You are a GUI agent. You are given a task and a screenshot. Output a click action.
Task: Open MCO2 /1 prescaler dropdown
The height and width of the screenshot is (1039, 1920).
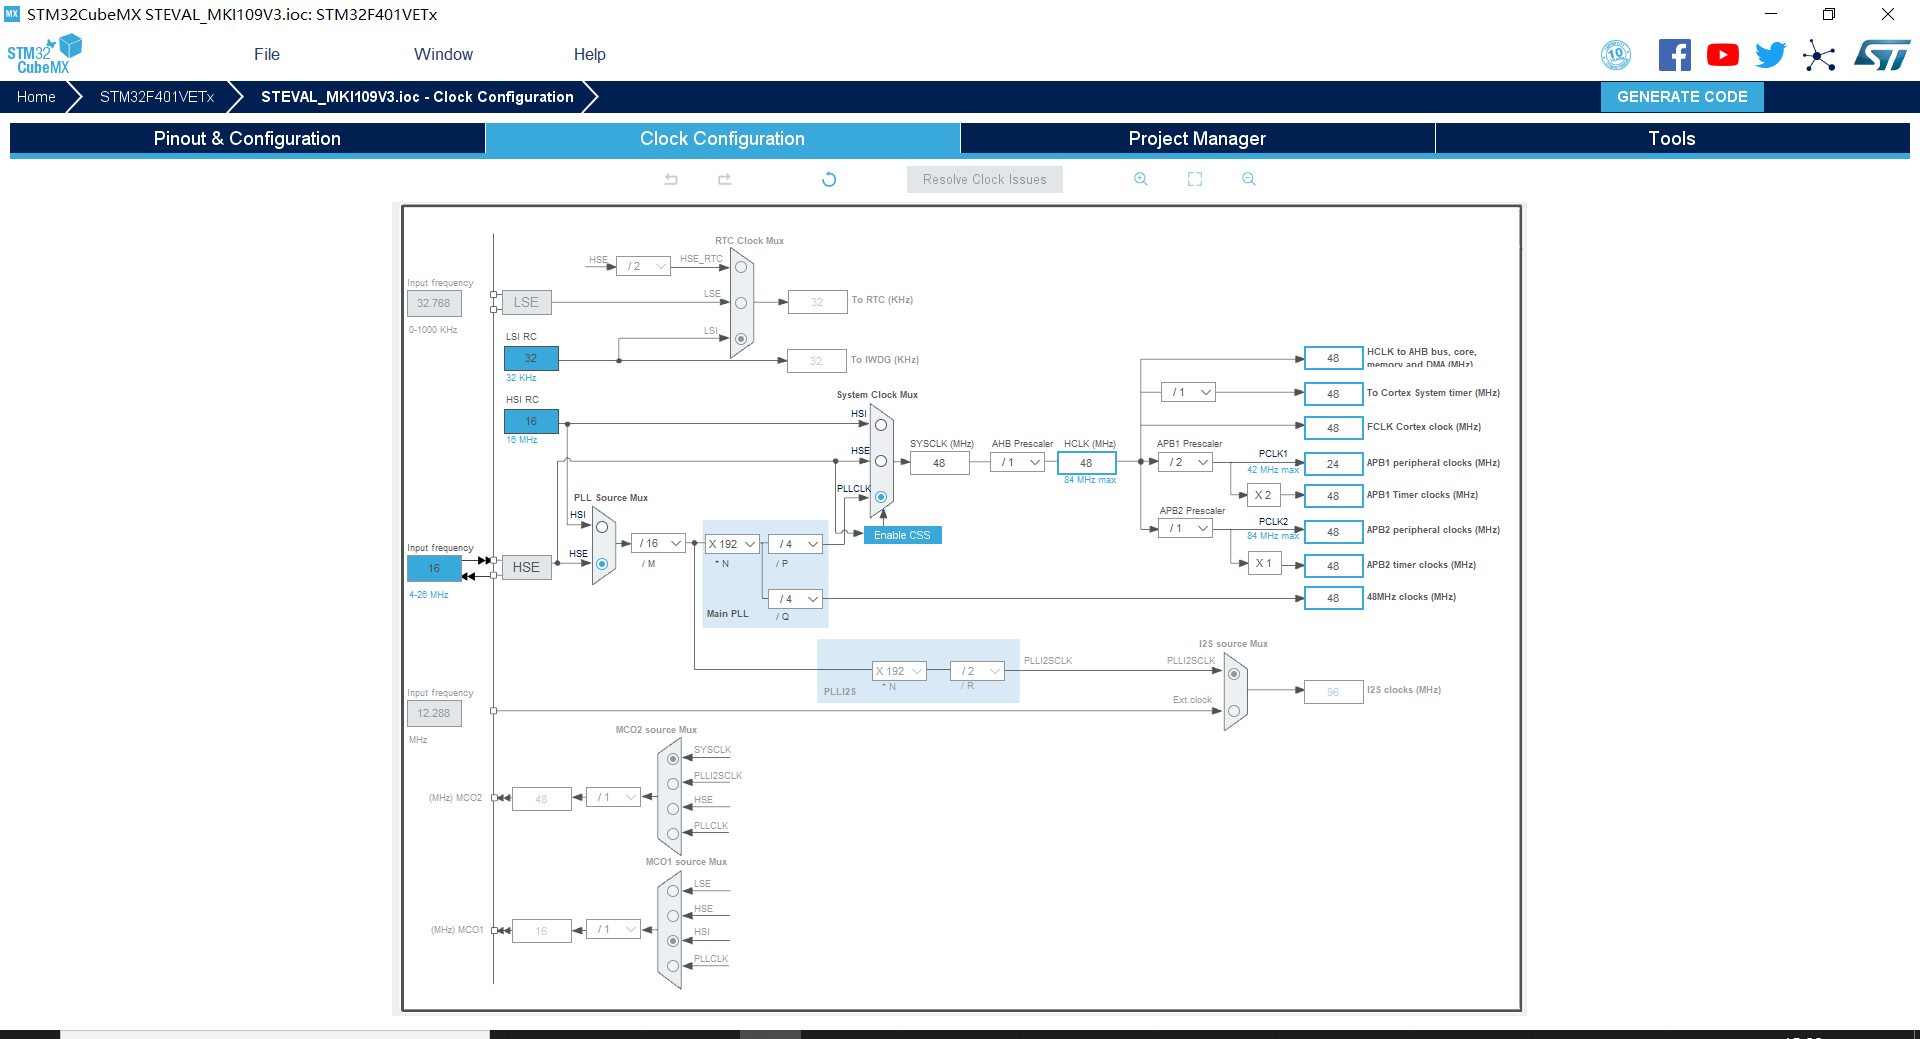613,797
